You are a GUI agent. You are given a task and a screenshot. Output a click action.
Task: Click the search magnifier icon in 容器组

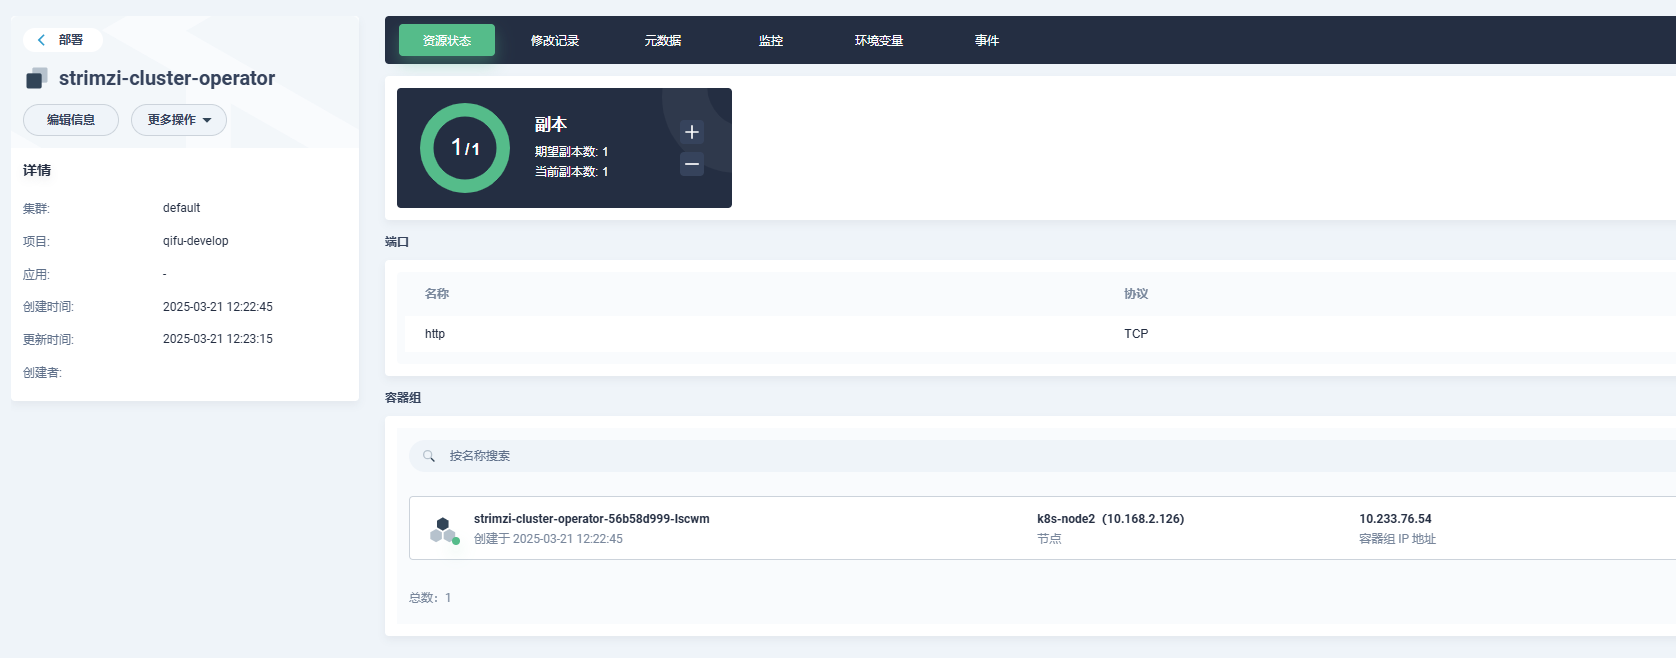[429, 456]
